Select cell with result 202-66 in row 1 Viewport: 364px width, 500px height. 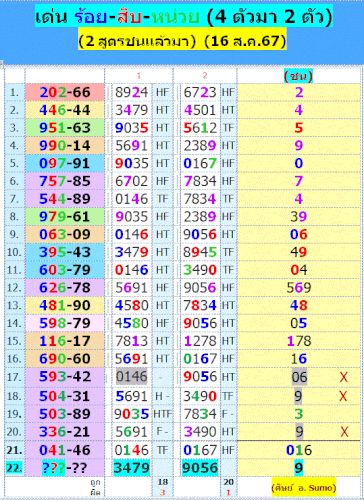65,92
